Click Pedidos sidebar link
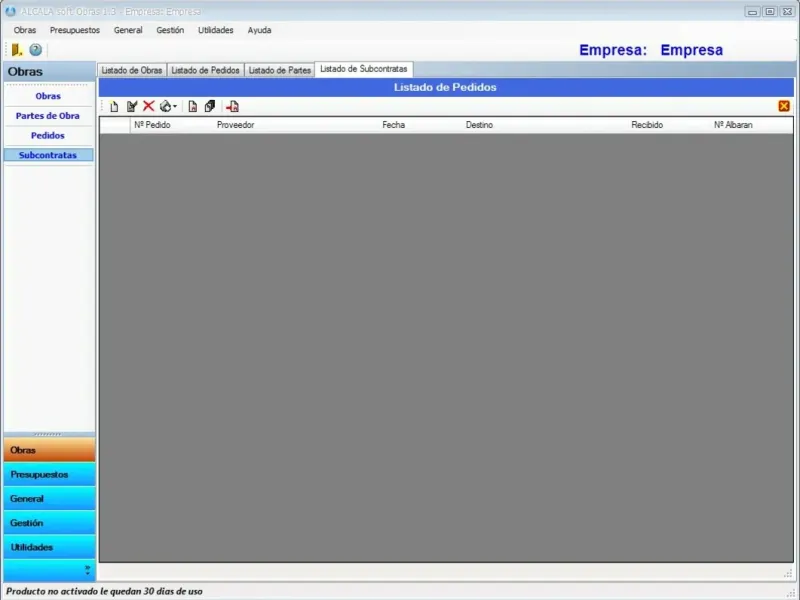The width and height of the screenshot is (800, 600). [48, 135]
